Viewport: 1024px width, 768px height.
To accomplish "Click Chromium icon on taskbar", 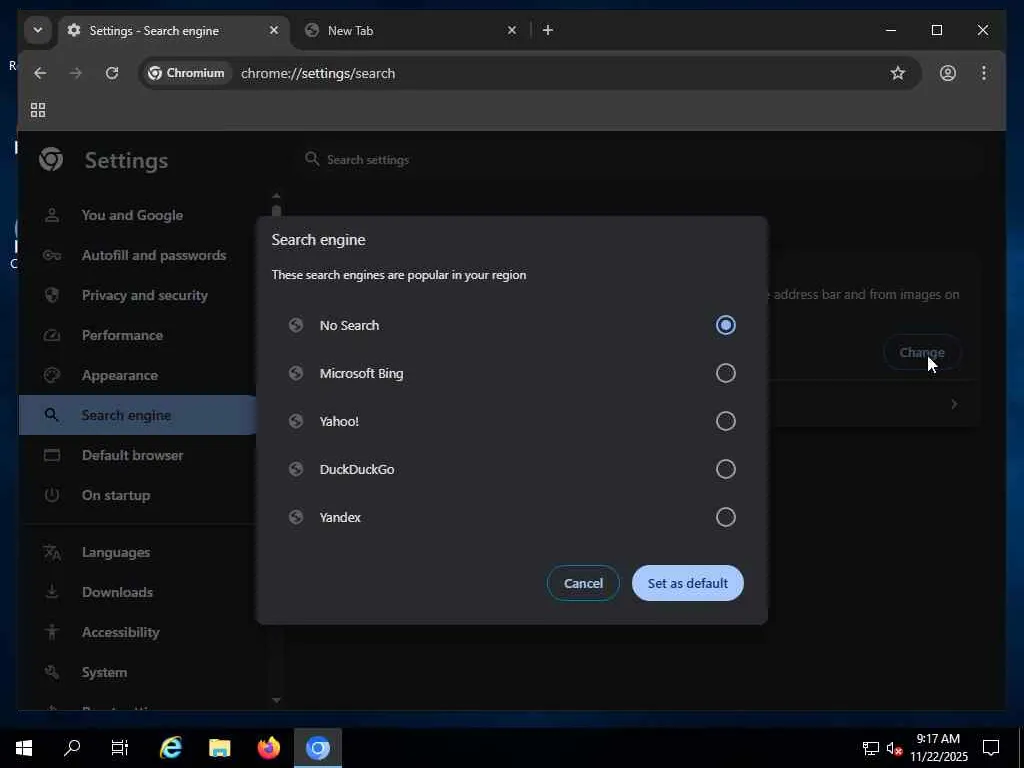I will coord(317,748).
